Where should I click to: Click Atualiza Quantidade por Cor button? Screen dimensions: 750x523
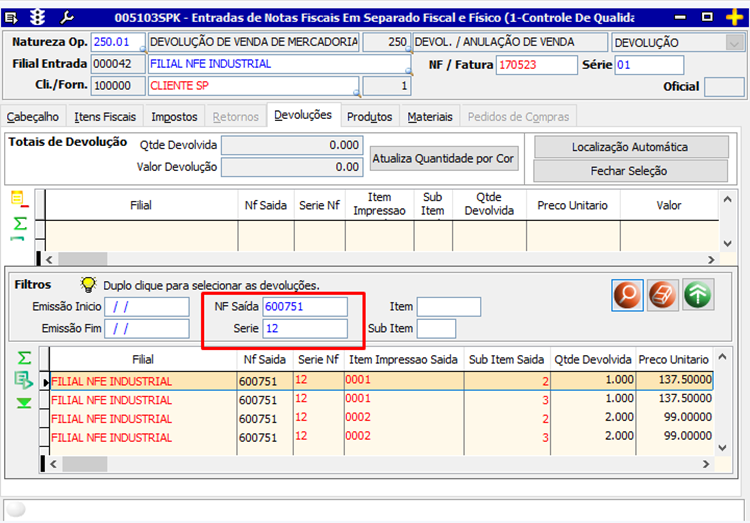443,158
